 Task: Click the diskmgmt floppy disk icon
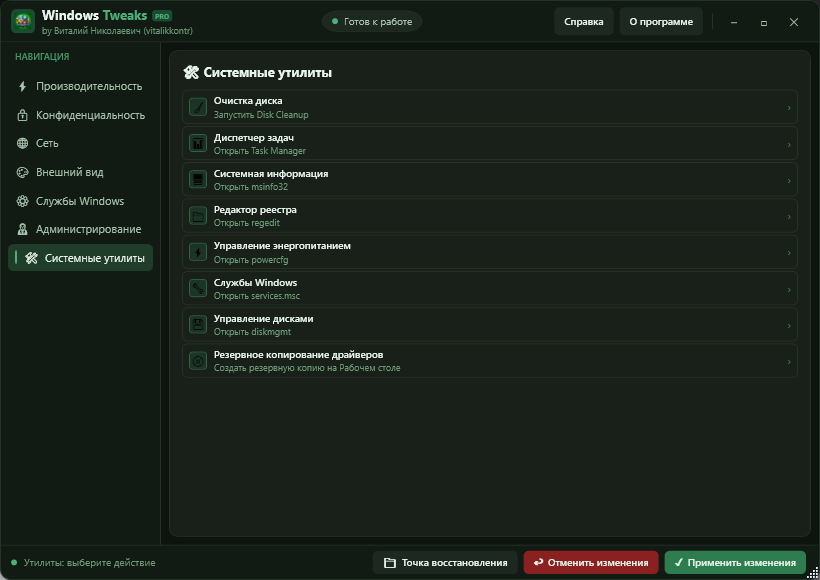pyautogui.click(x=198, y=325)
